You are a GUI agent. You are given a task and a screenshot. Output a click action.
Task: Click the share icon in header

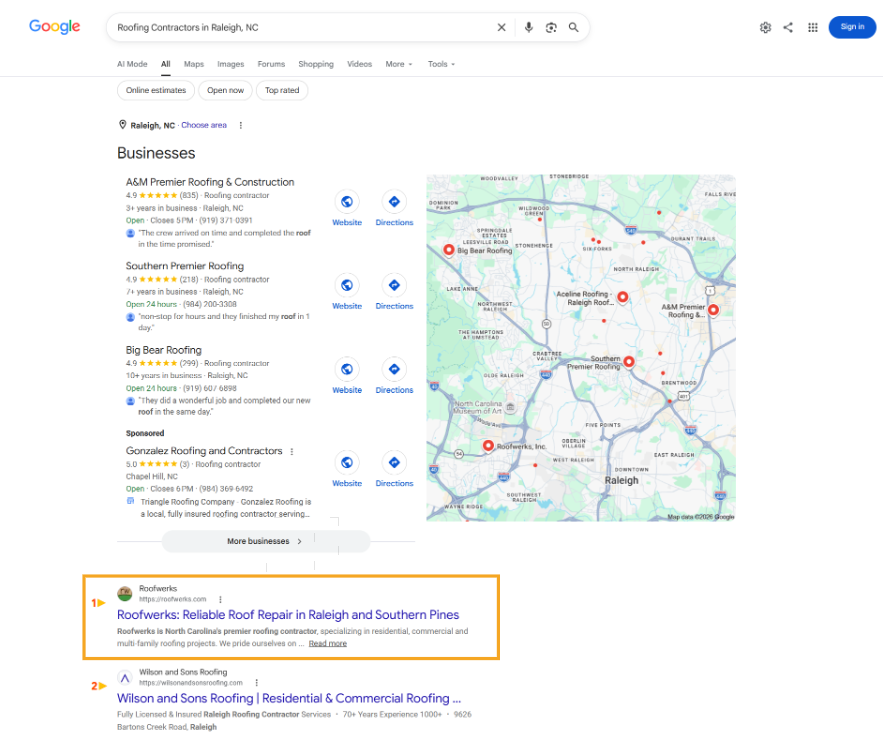788,27
